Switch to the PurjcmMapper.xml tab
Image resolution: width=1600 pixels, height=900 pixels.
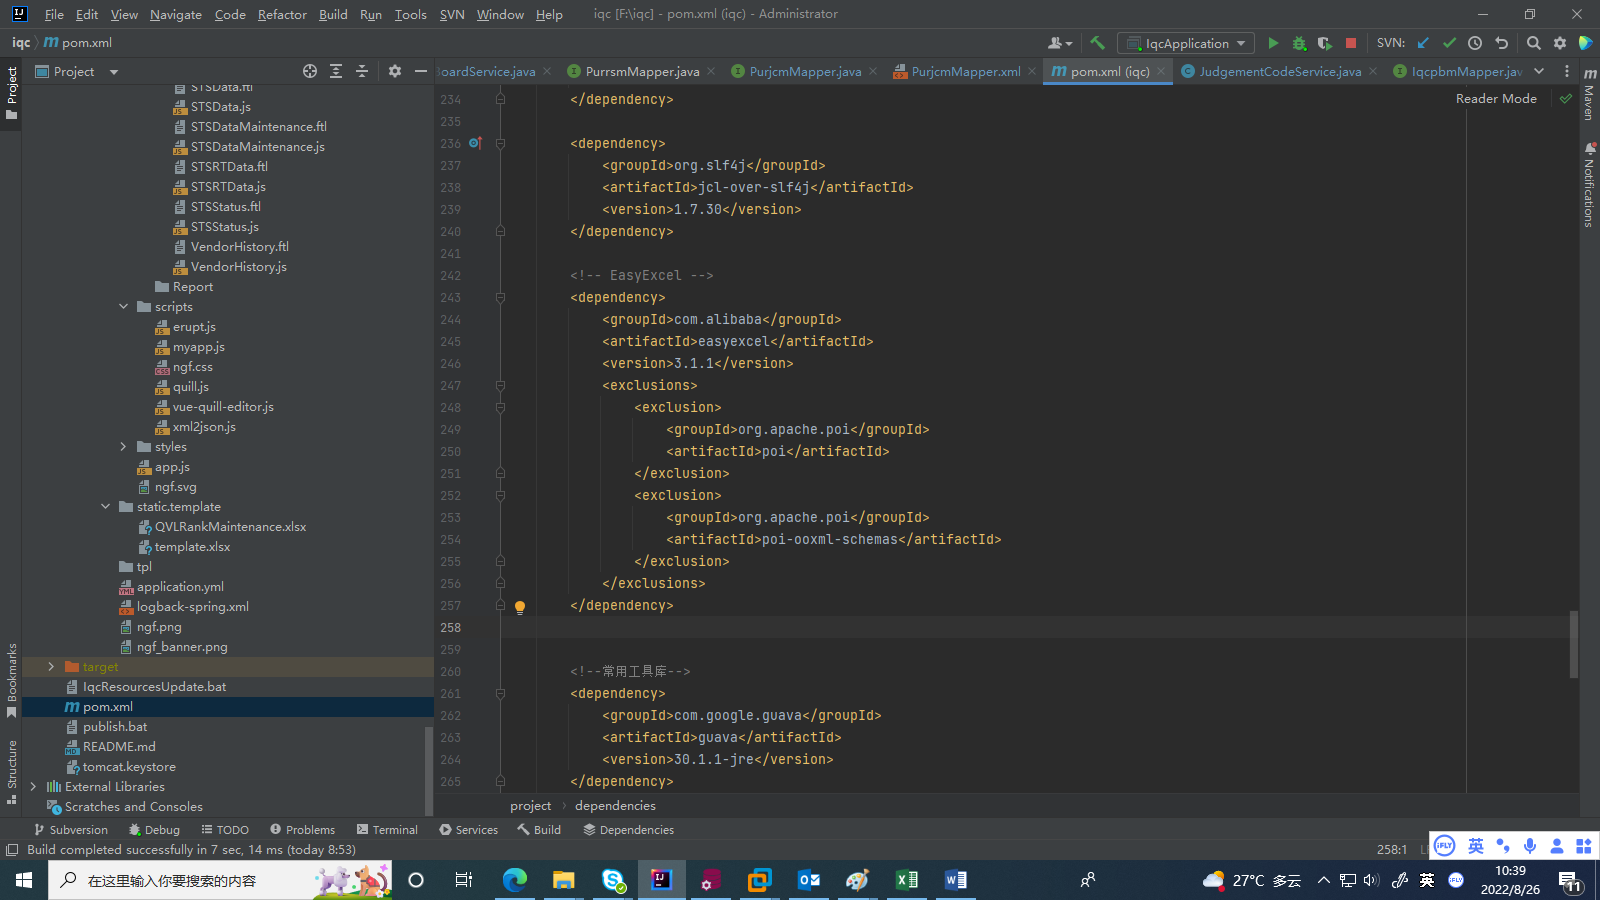[x=965, y=71]
